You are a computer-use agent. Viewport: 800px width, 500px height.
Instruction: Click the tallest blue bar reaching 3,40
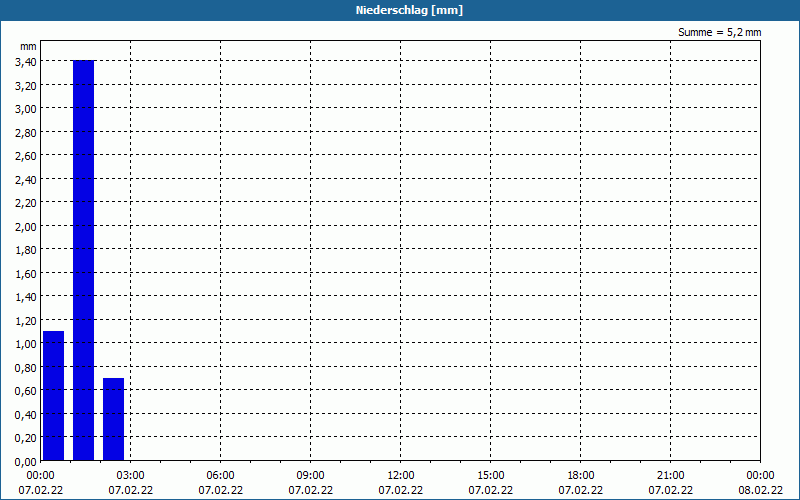84,260
